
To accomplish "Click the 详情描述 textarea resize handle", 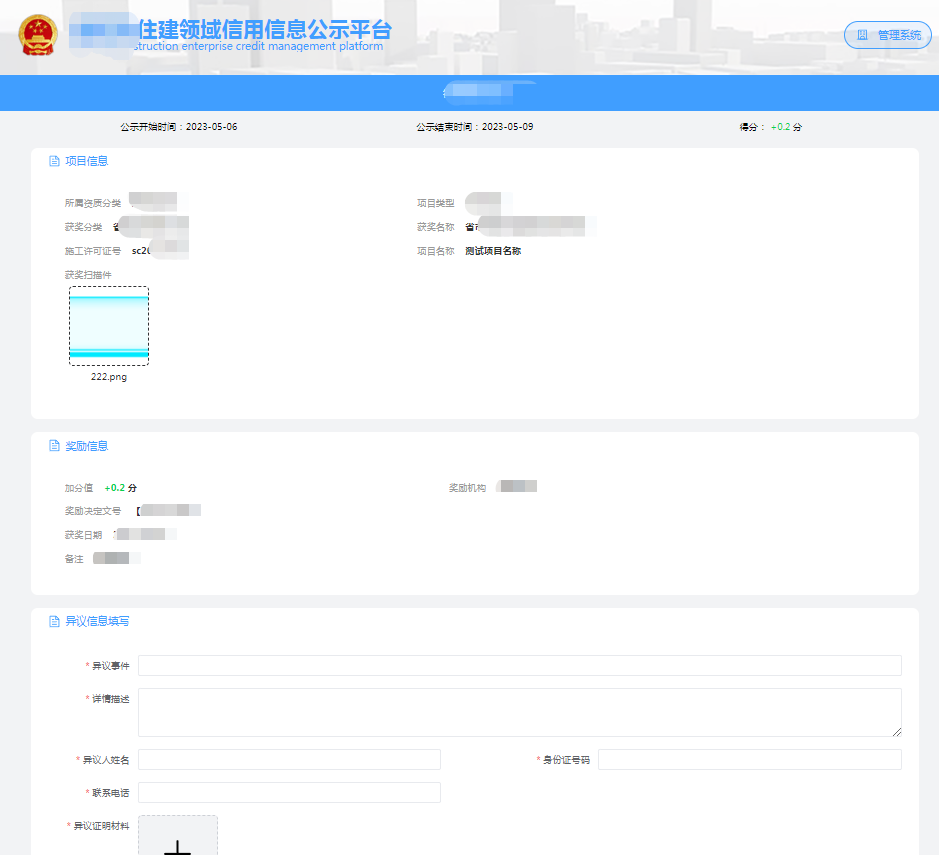I will coord(896,731).
